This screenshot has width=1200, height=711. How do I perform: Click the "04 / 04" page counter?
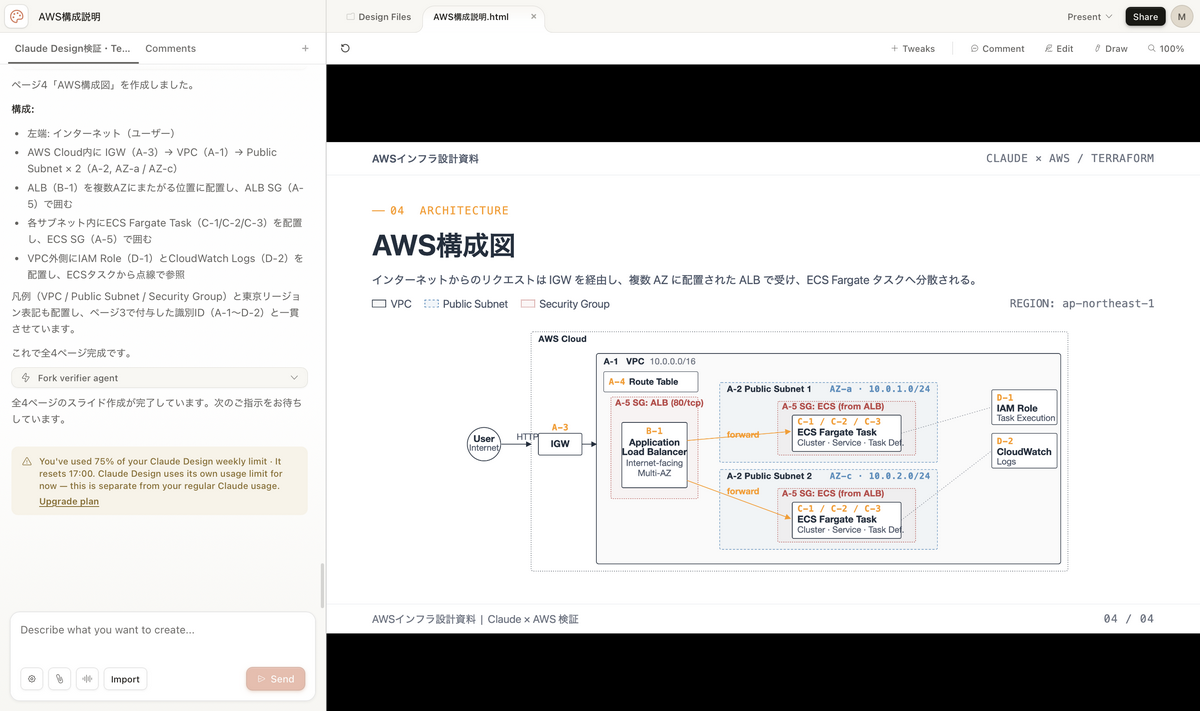click(x=1129, y=619)
